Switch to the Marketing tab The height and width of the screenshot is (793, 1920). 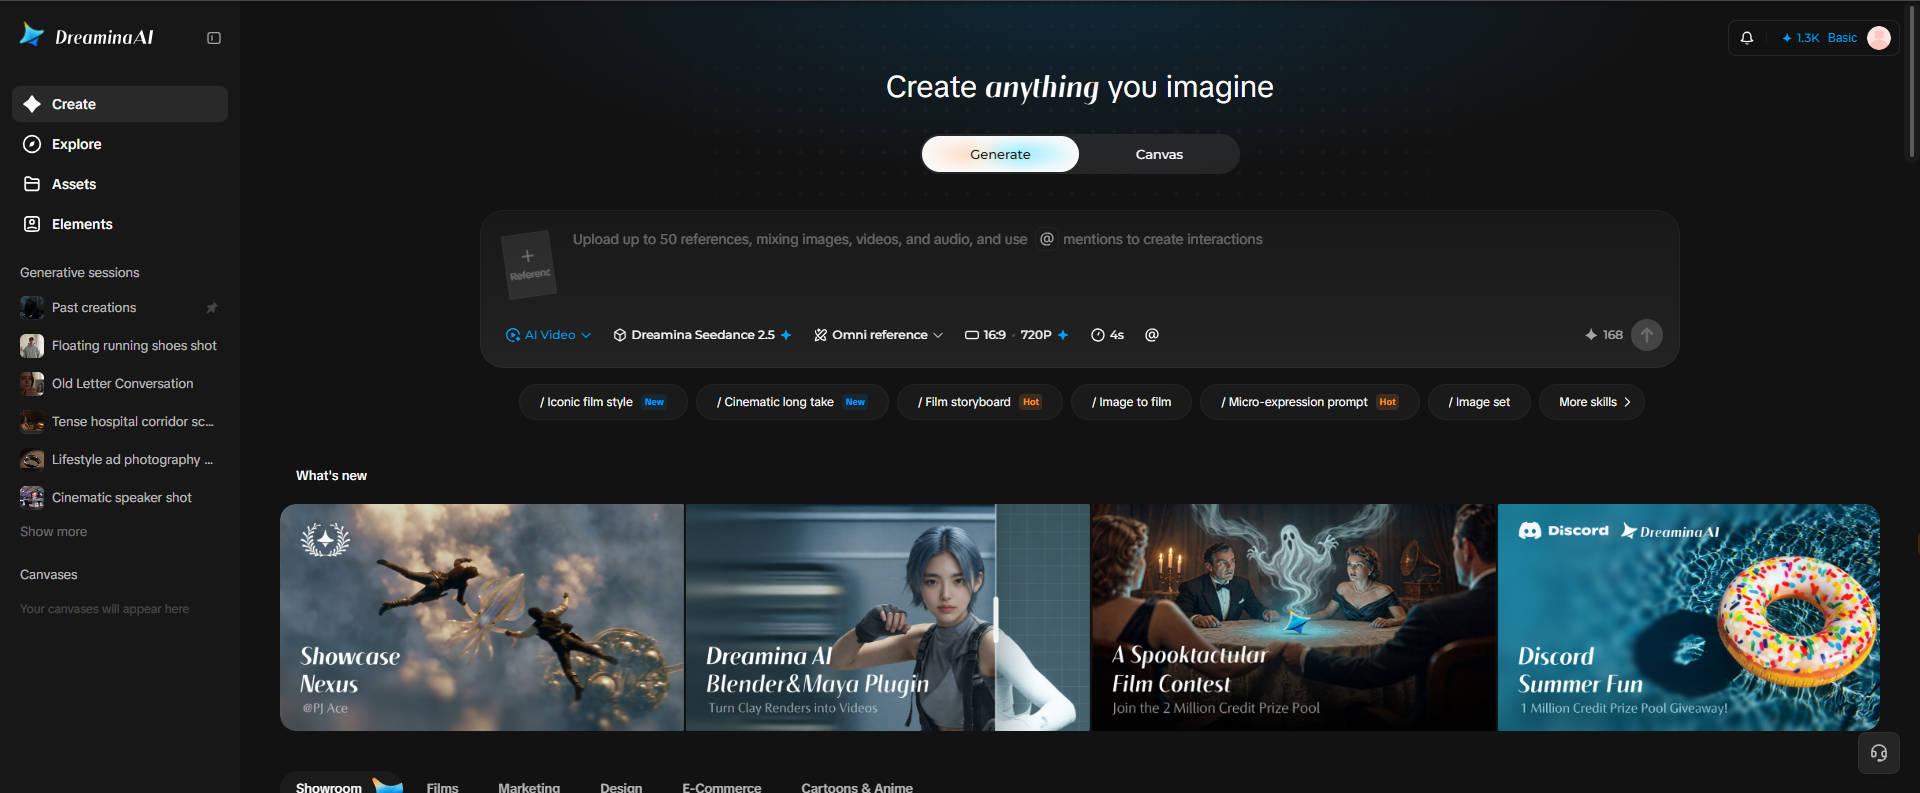click(529, 788)
